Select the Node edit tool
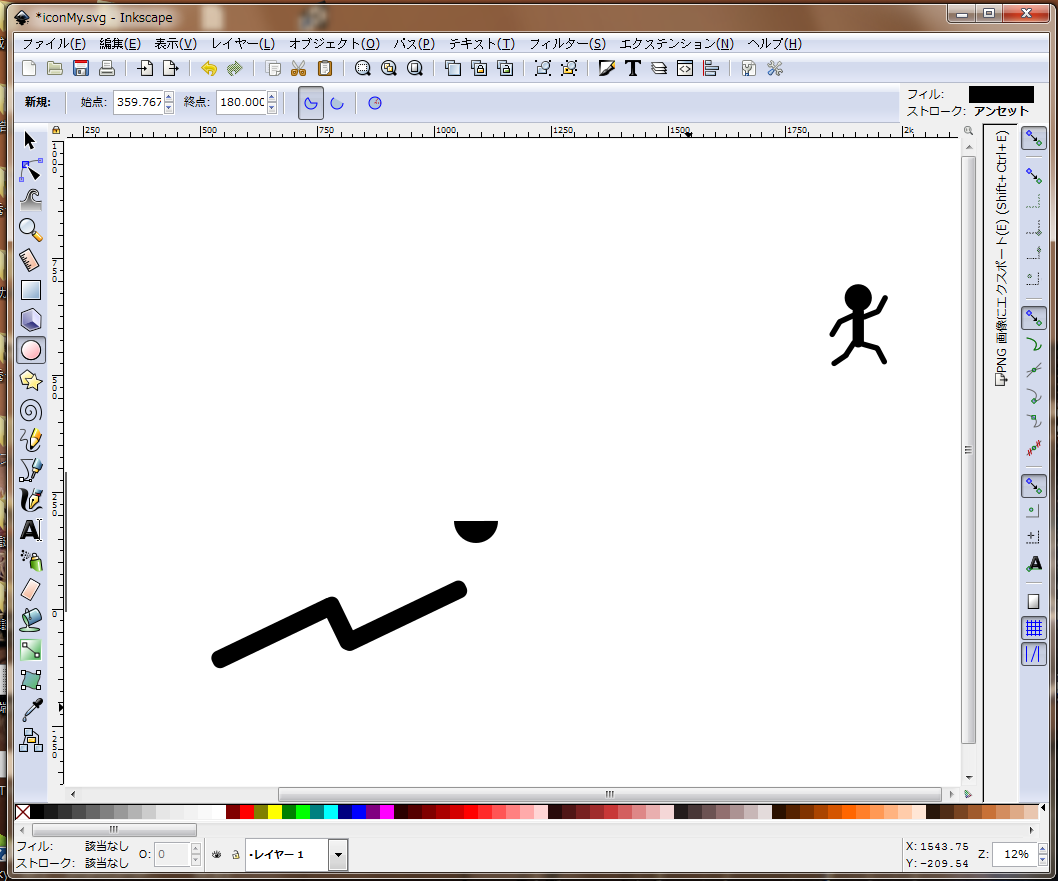 (x=30, y=168)
